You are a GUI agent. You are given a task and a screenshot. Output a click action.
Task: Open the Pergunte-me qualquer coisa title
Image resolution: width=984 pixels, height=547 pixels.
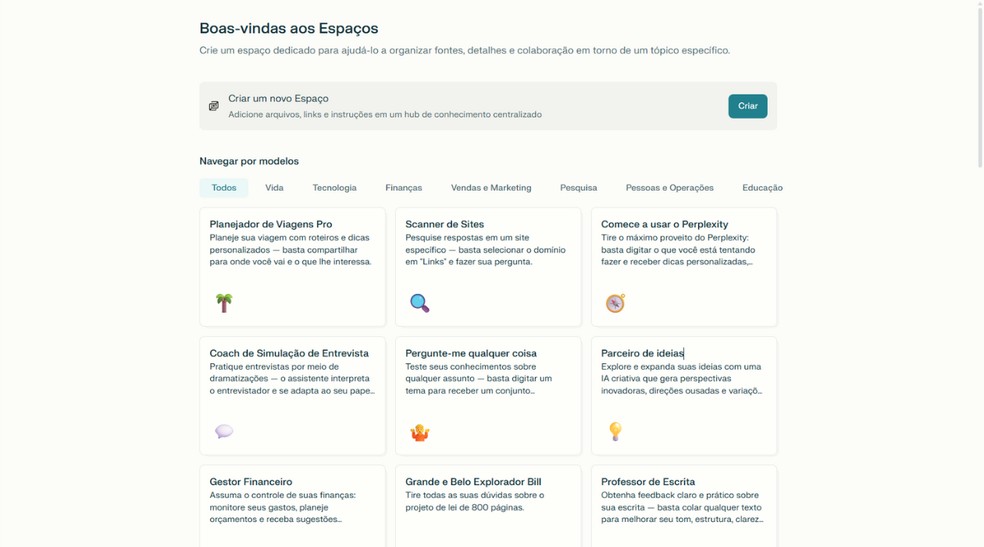(x=471, y=353)
